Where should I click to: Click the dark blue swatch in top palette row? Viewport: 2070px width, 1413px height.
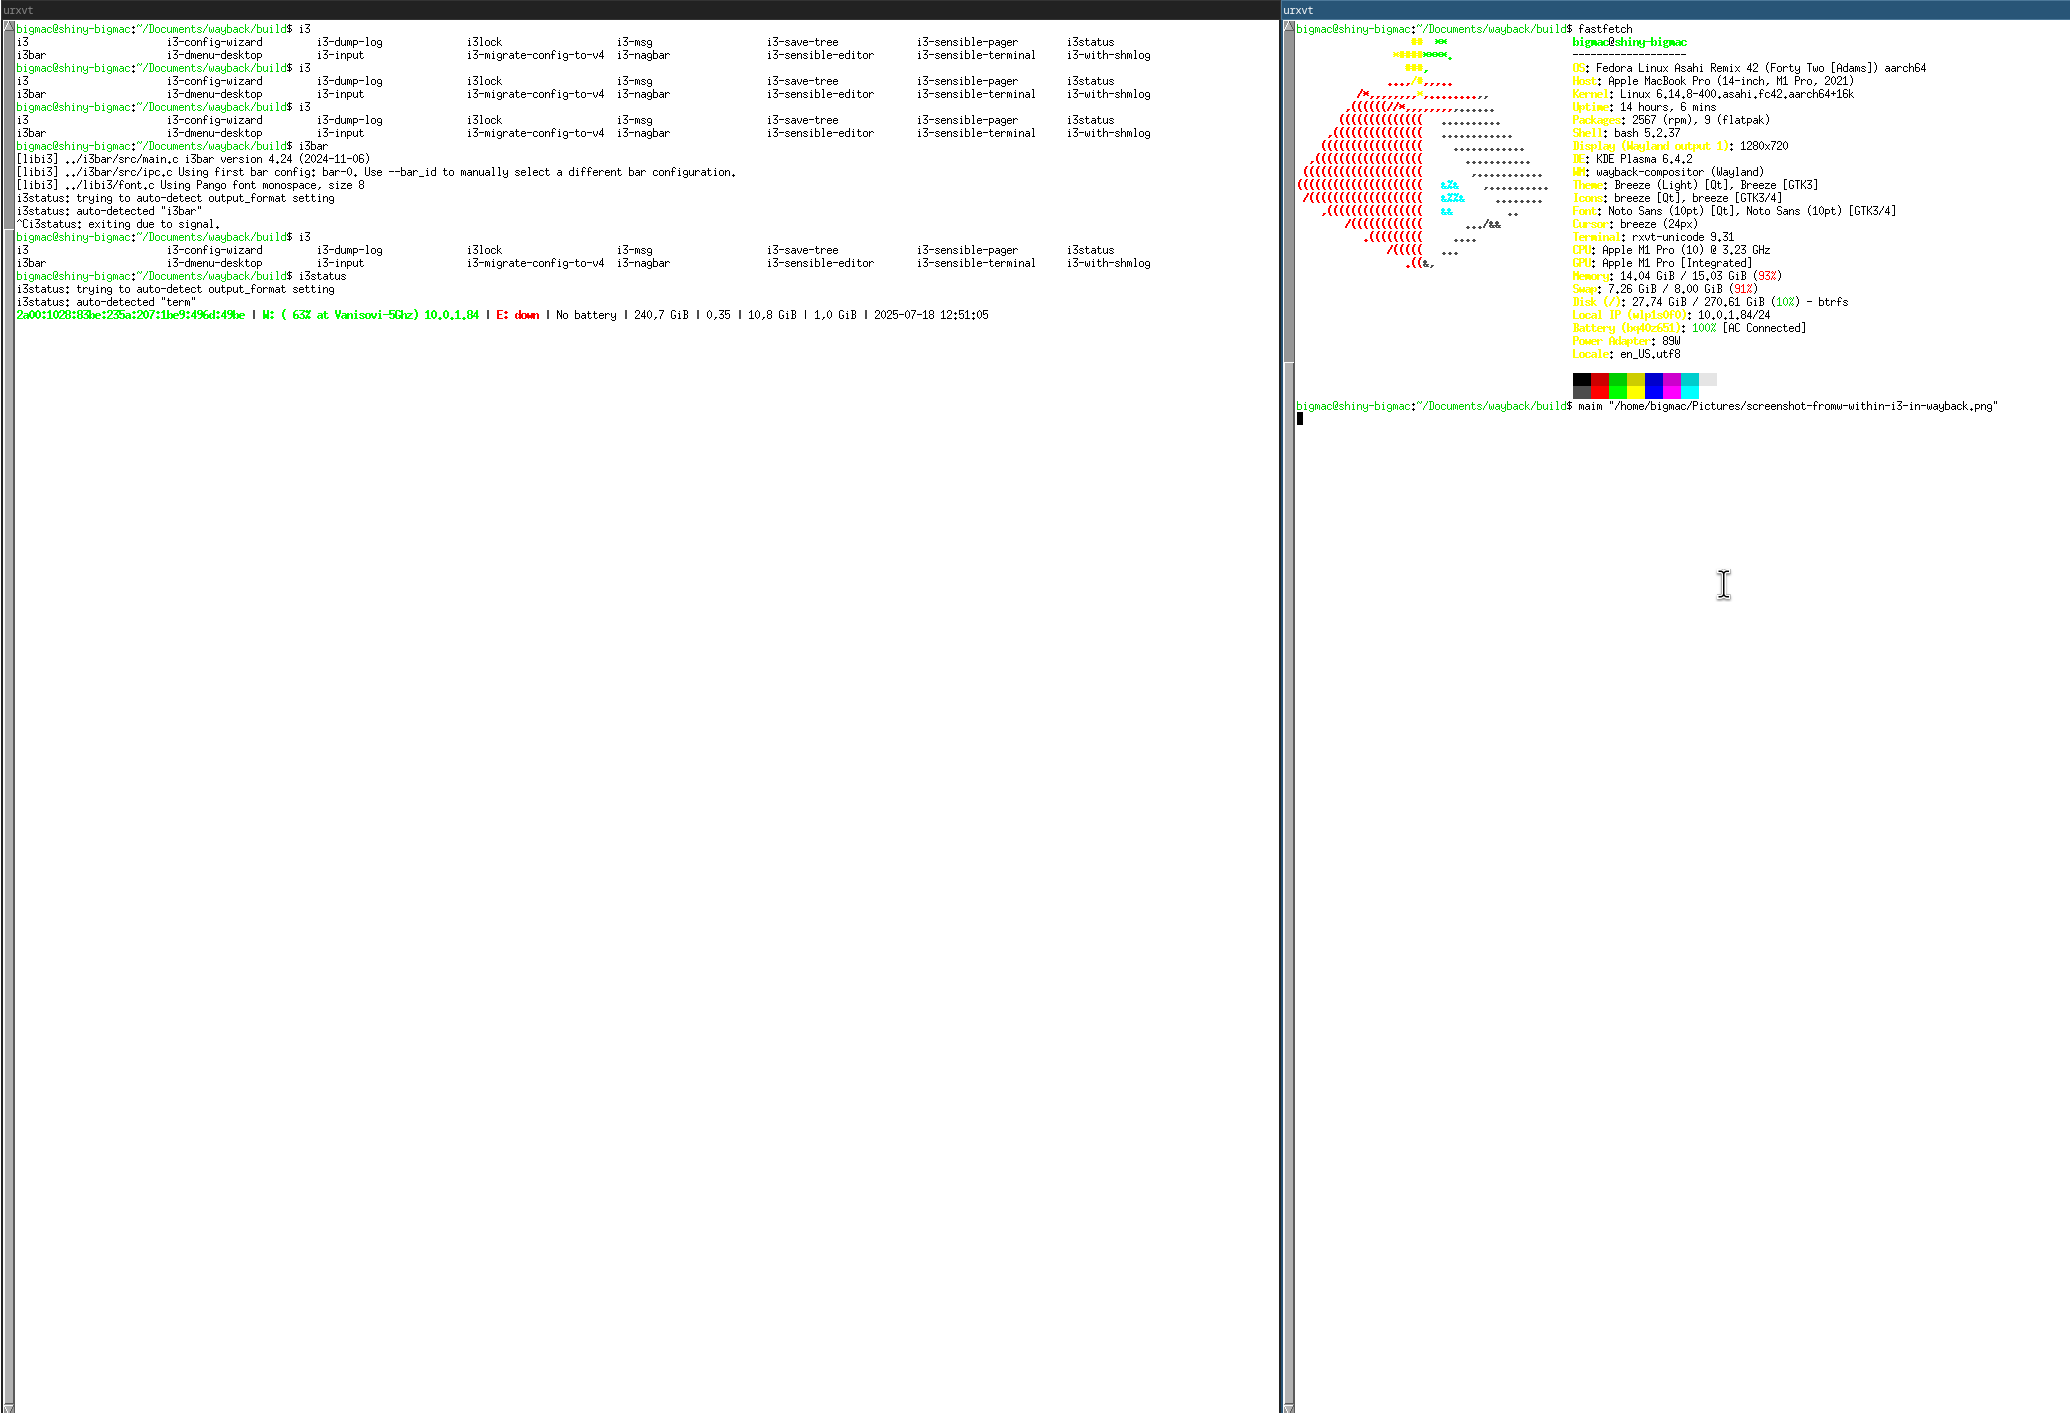[x=1654, y=379]
